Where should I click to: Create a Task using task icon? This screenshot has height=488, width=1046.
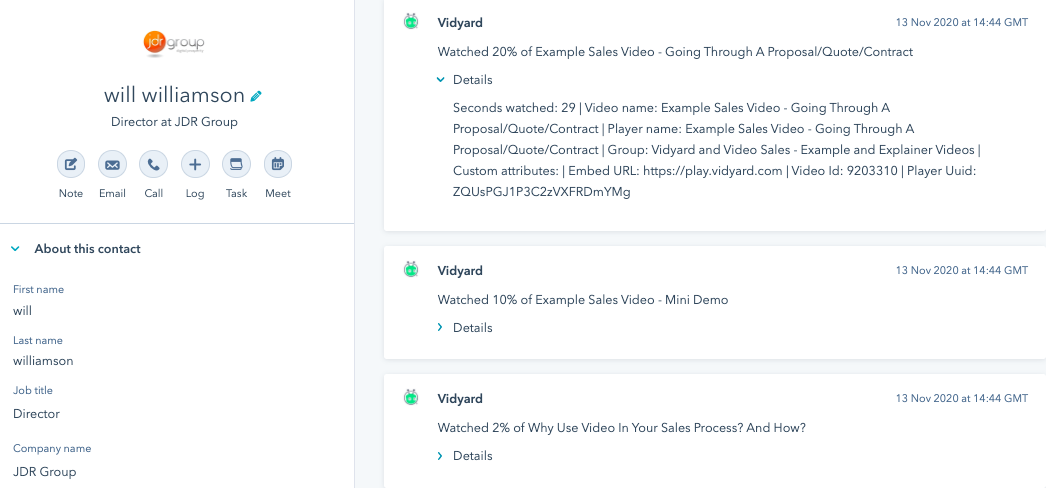pos(236,165)
